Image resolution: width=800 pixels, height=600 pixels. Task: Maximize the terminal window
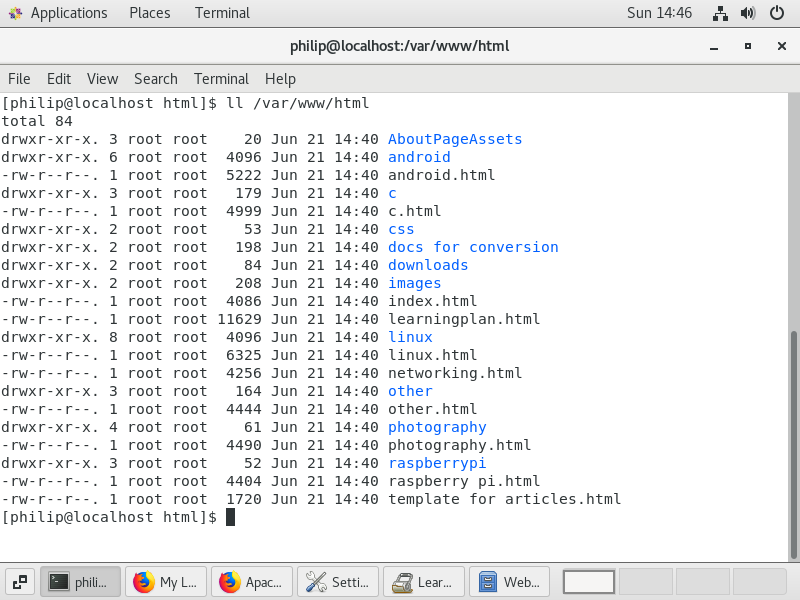[x=747, y=46]
